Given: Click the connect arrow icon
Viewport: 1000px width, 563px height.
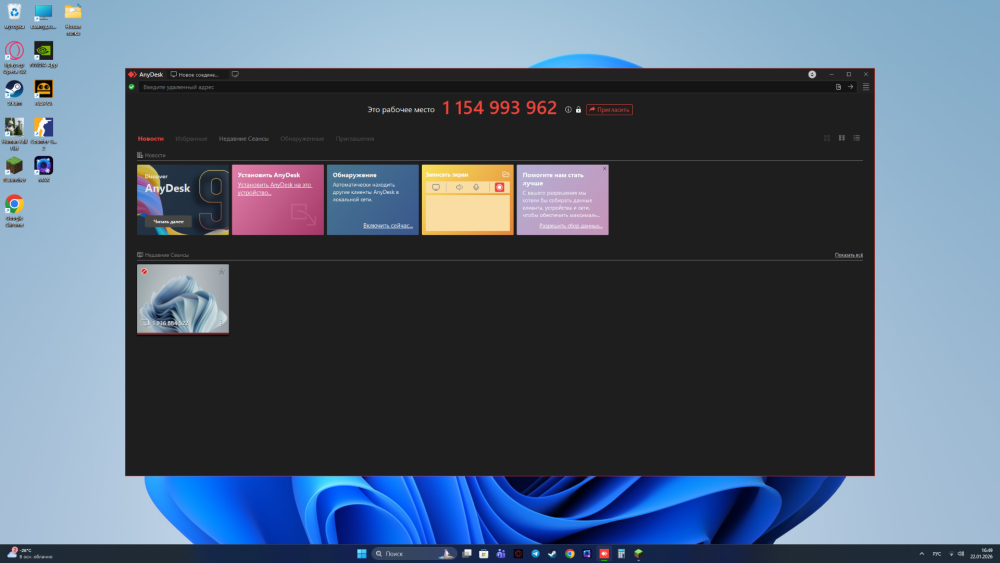Looking at the screenshot, I should [850, 87].
